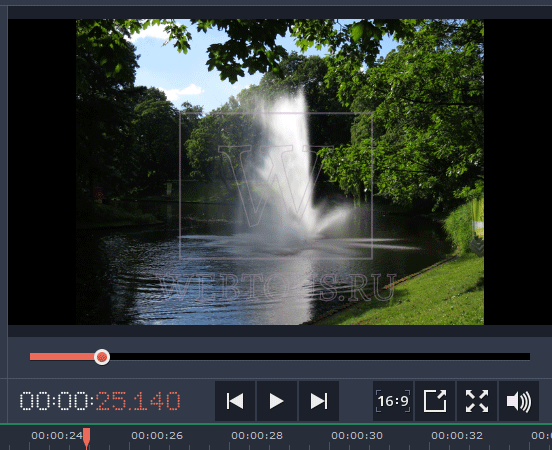This screenshot has height=450, width=552.
Task: Move the playhead to the 00:00:32 ruler mark
Action: pyautogui.click(x=457, y=436)
